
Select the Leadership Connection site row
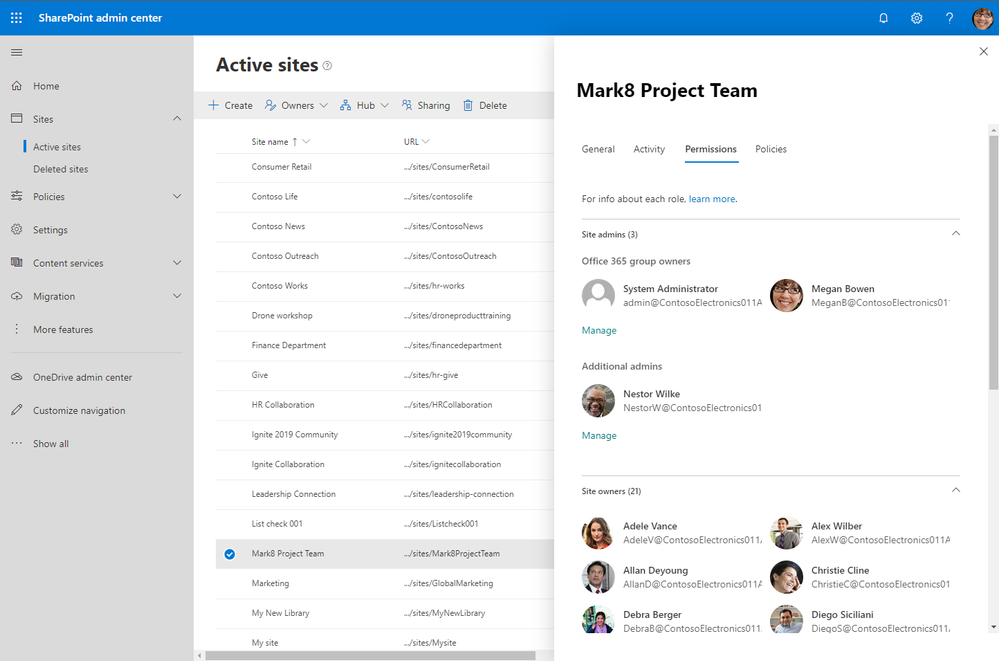384,494
